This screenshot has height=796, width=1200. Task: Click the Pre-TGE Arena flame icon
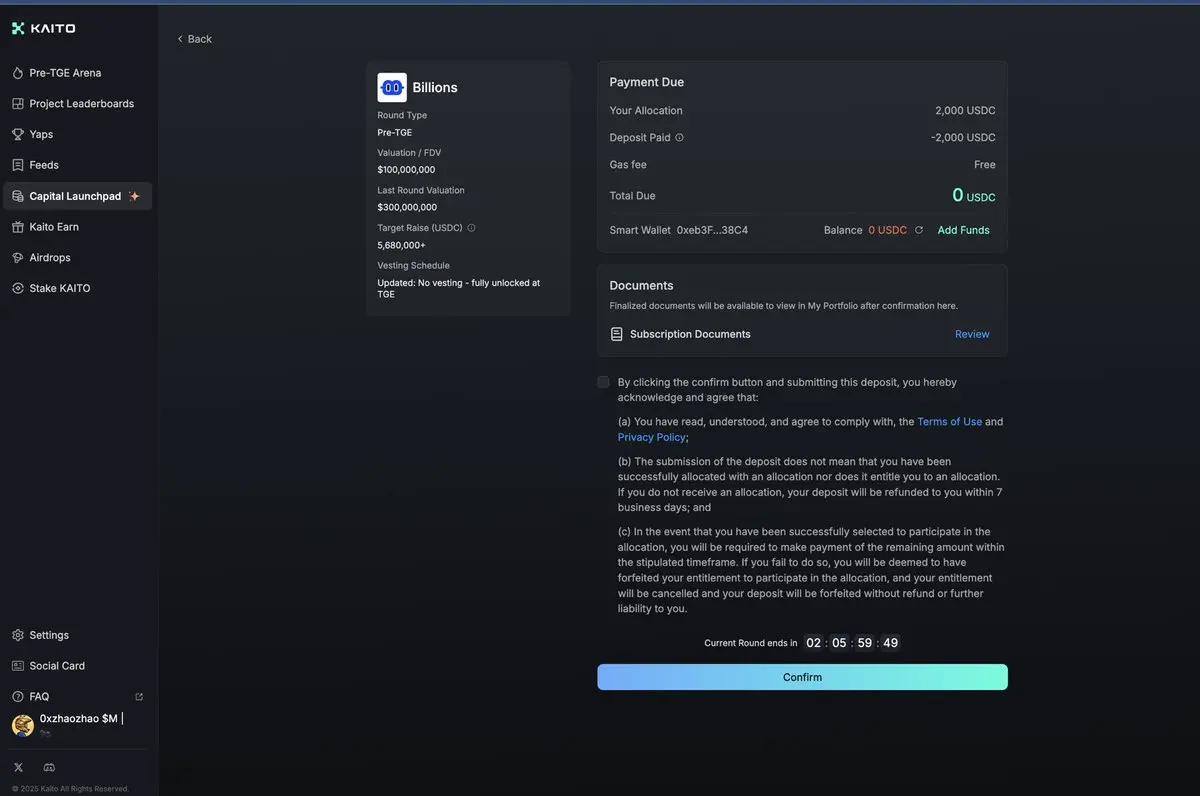pyautogui.click(x=18, y=73)
